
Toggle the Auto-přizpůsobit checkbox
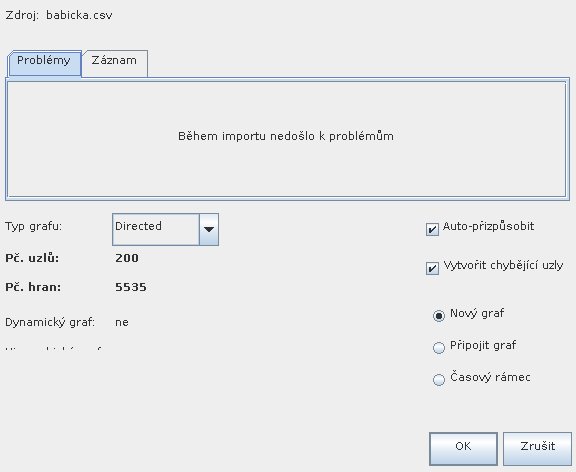click(432, 230)
